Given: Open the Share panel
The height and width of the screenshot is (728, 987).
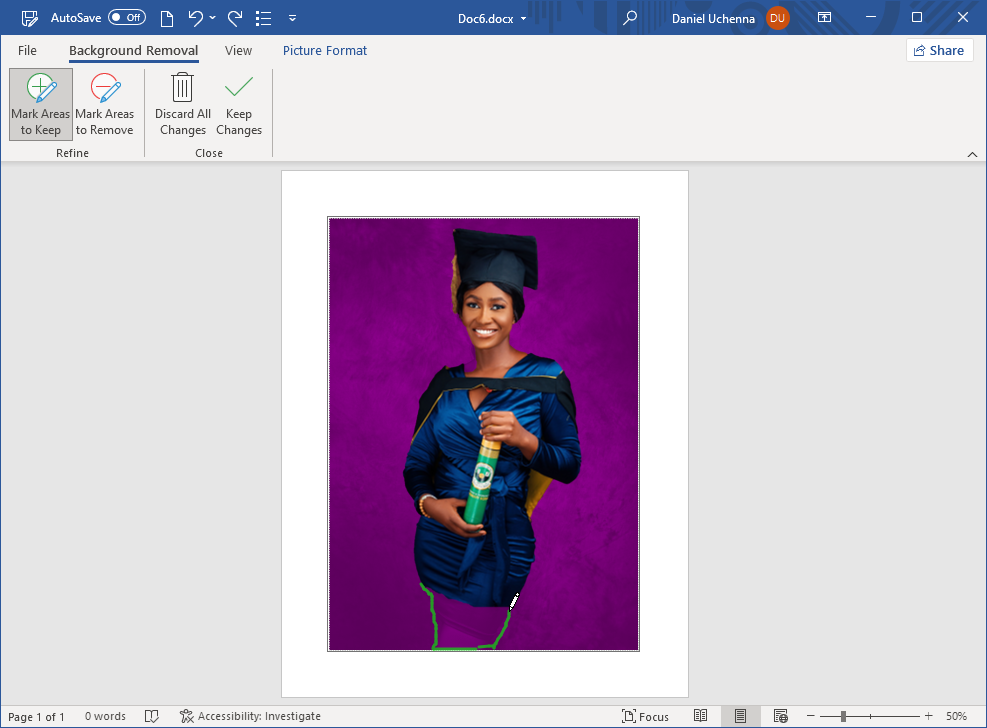Looking at the screenshot, I should (939, 50).
